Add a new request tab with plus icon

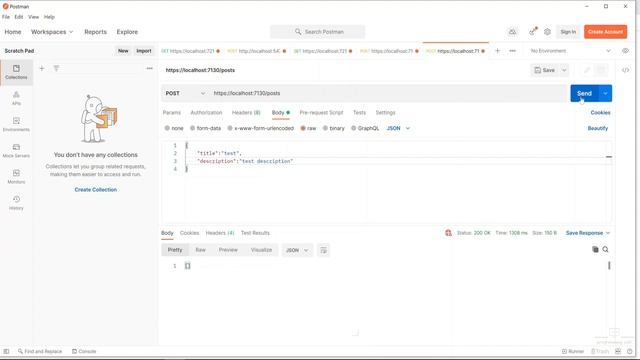pos(497,51)
